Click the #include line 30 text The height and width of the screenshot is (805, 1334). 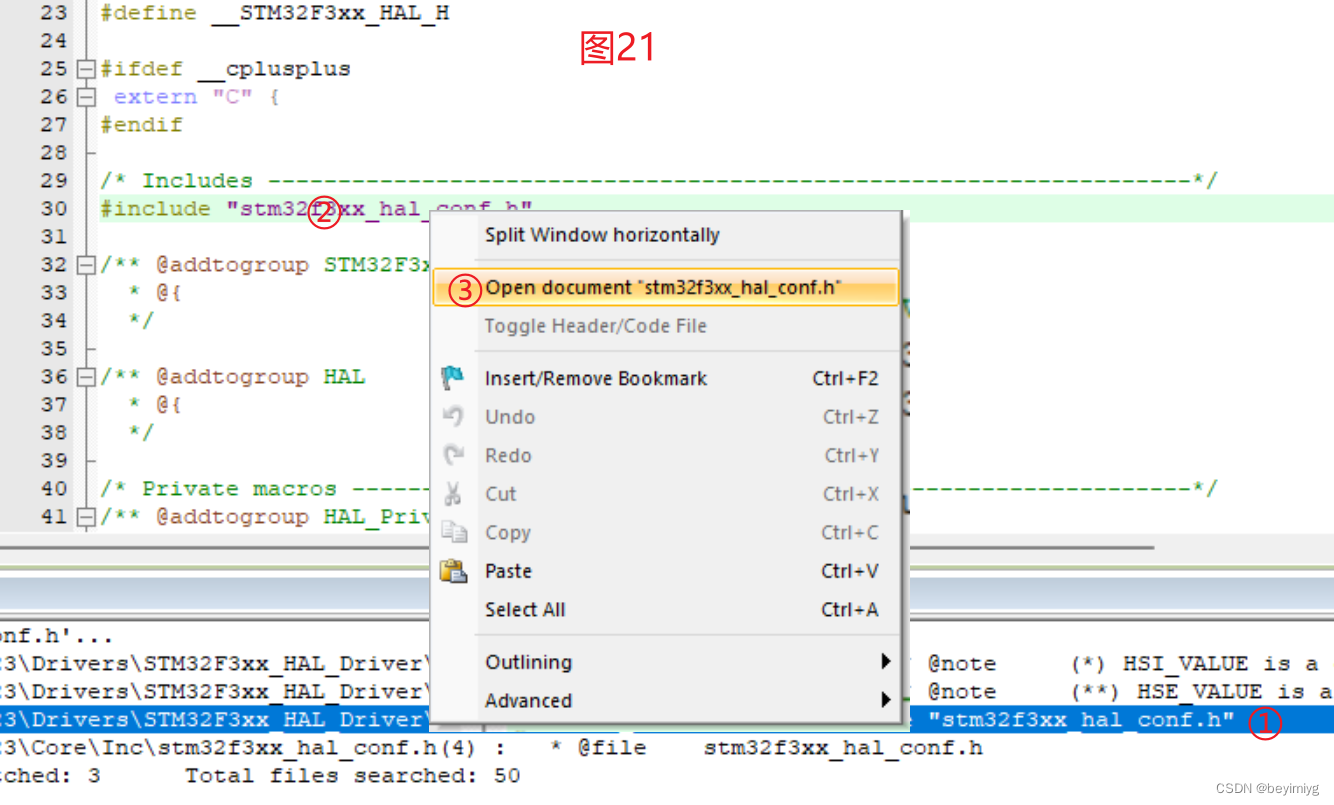click(x=316, y=208)
